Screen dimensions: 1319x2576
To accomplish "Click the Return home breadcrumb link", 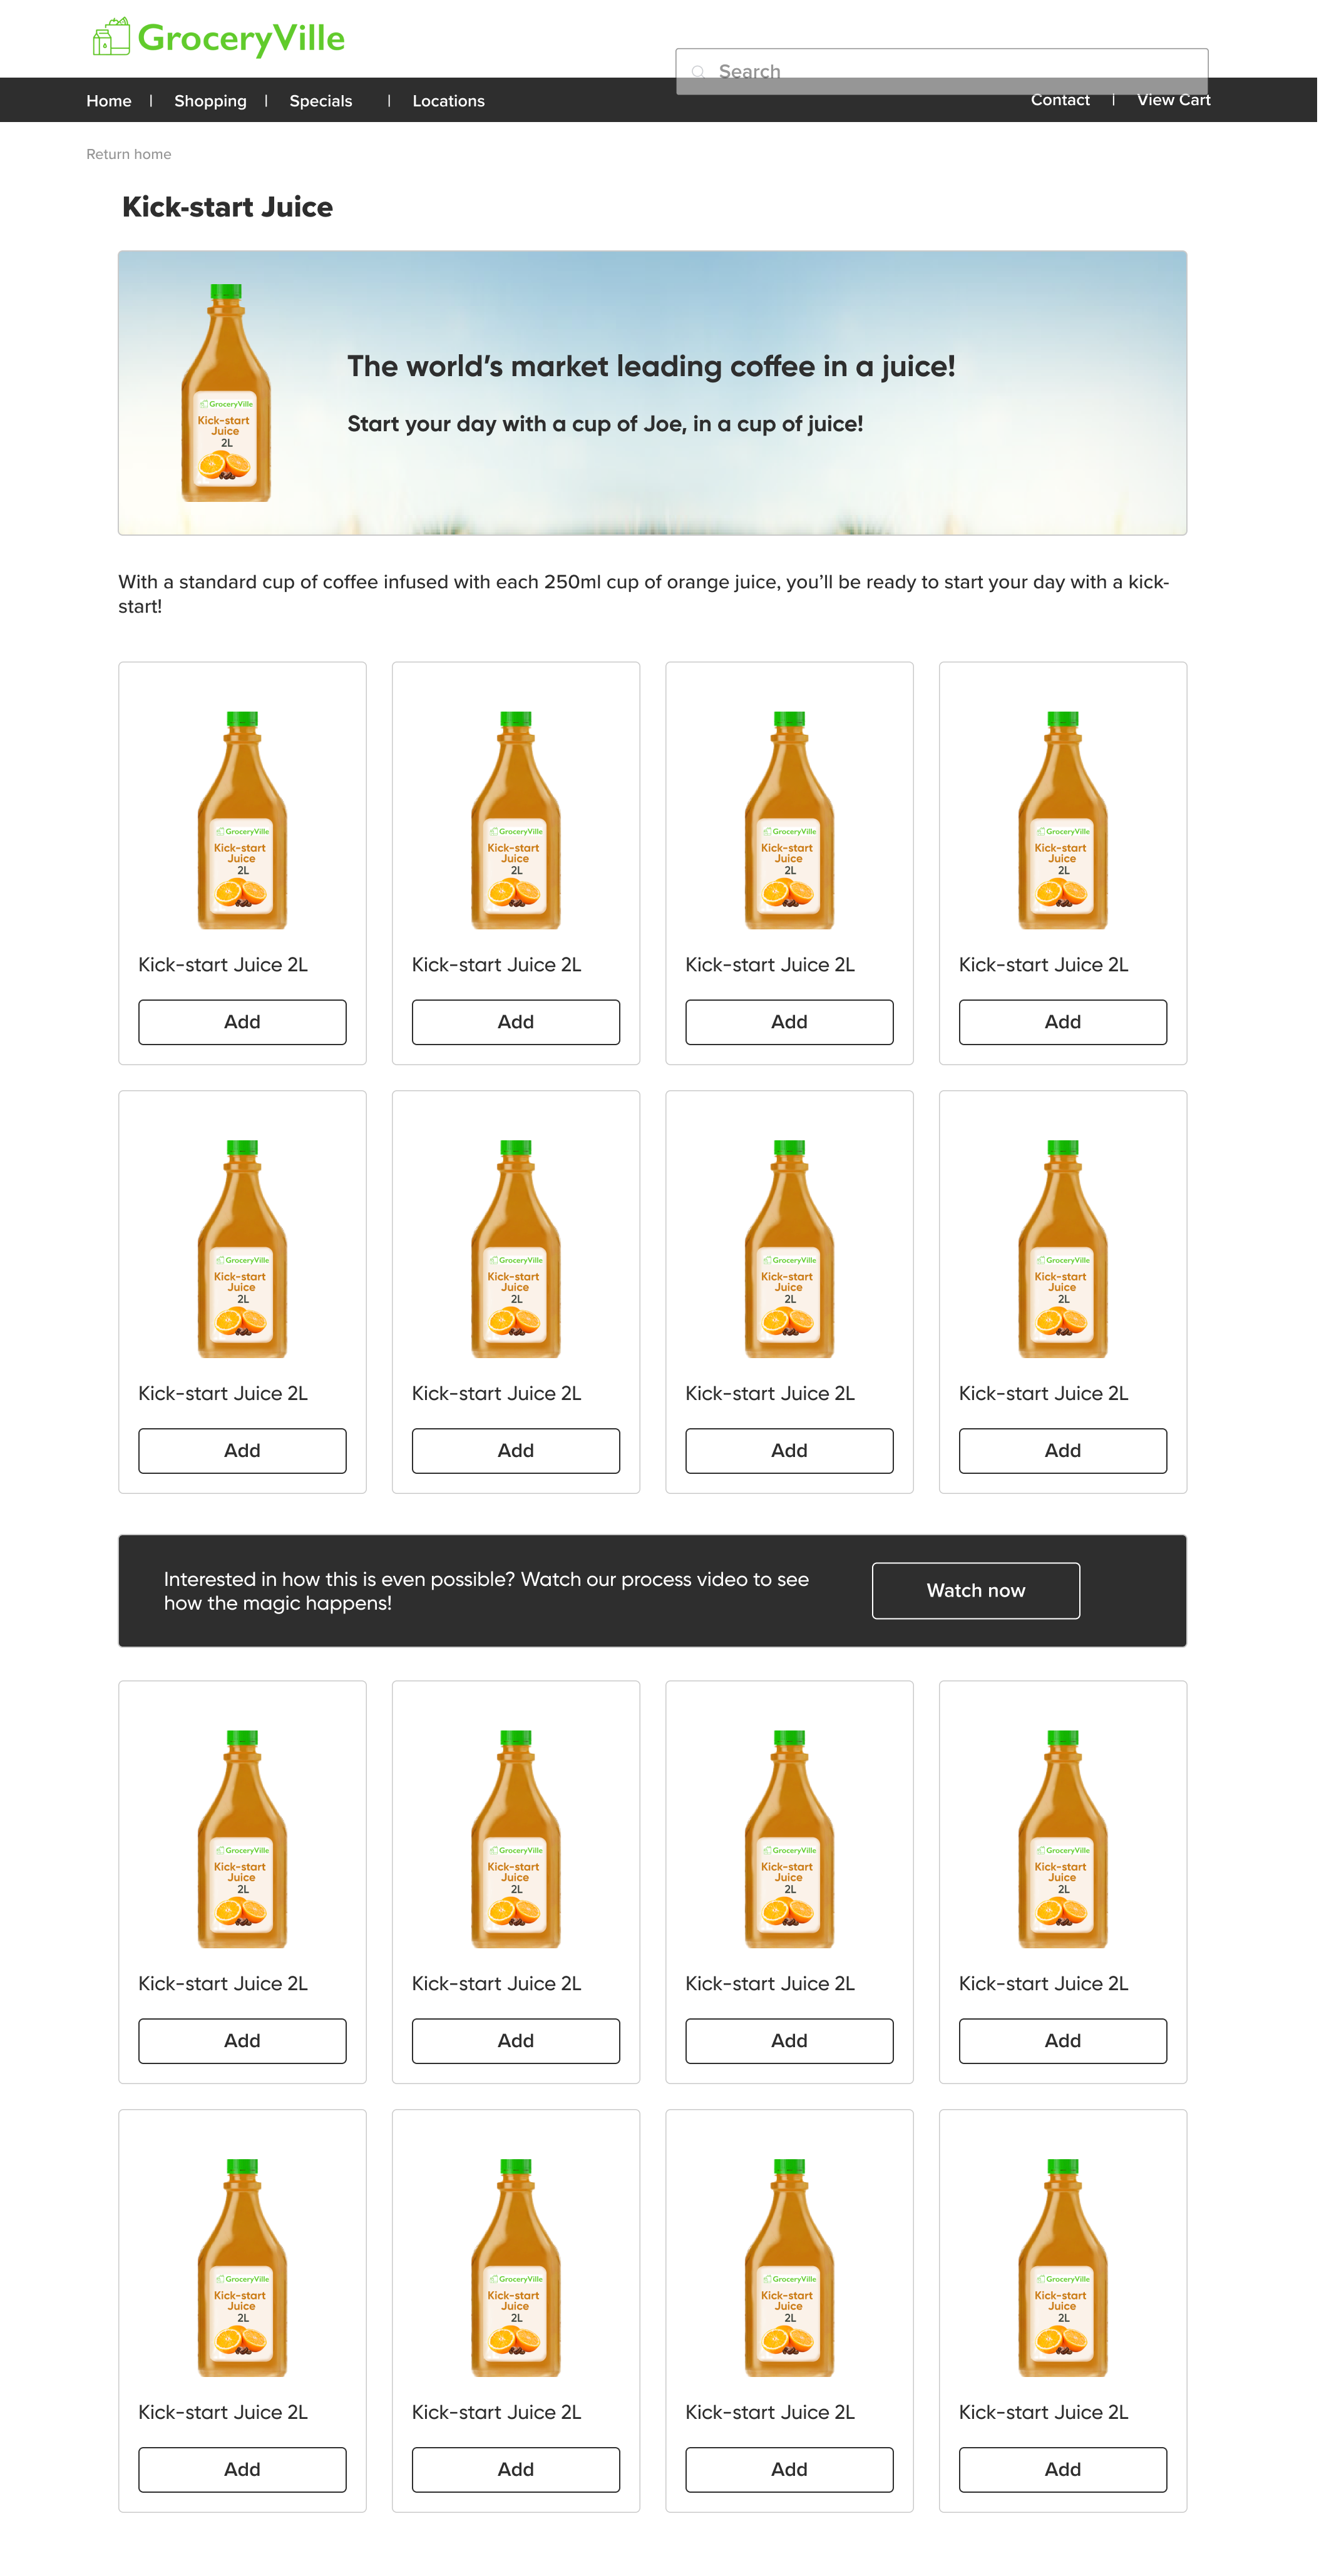I will coord(129,154).
